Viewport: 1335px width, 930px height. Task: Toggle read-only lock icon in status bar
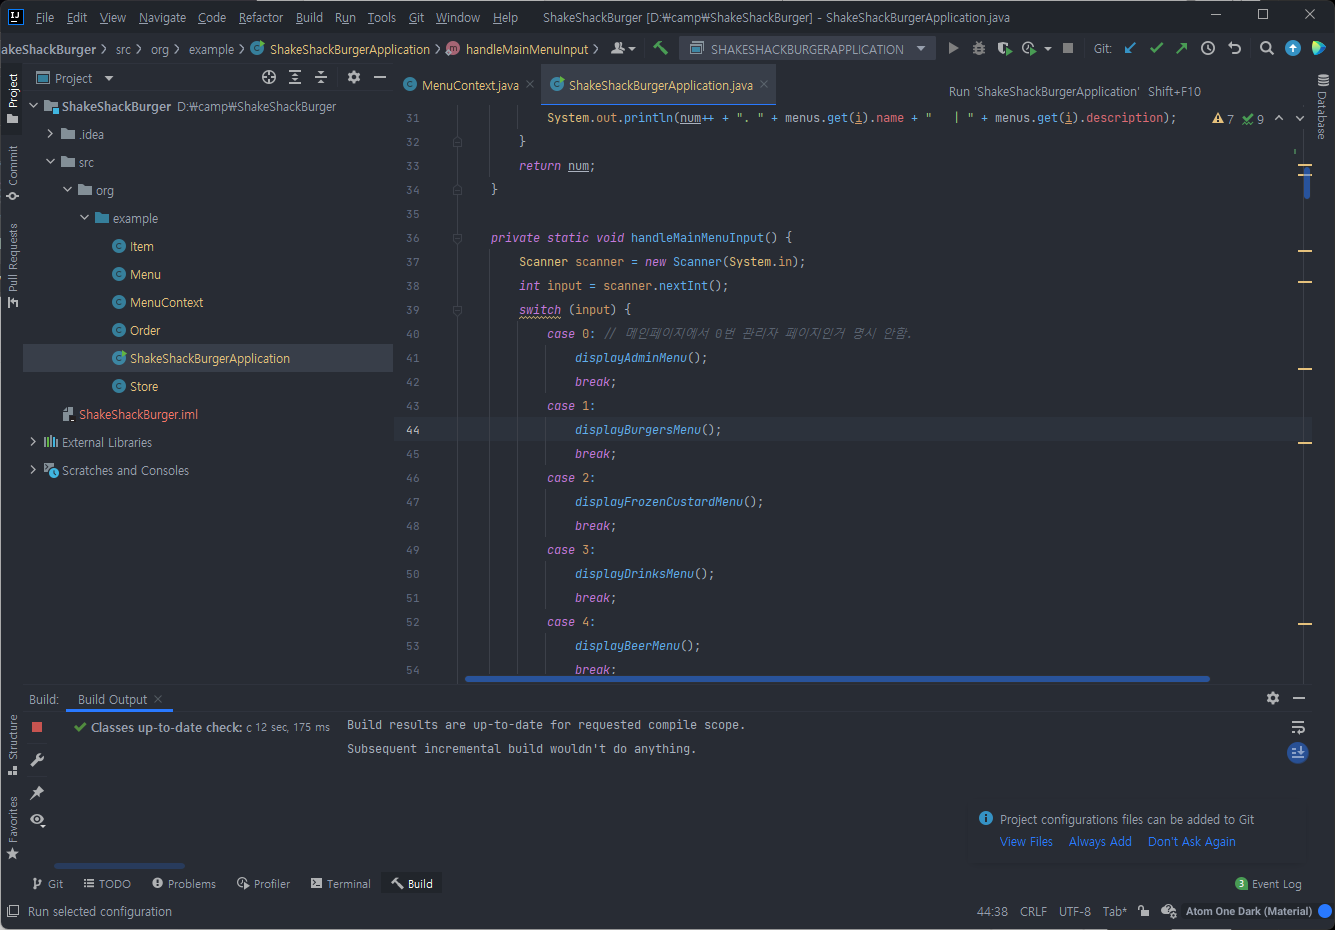(x=1144, y=911)
